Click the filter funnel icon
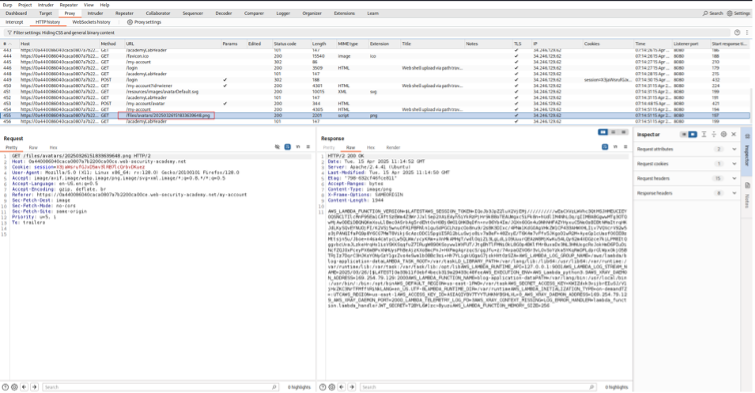This screenshot has width=755, height=393. [x=9, y=33]
